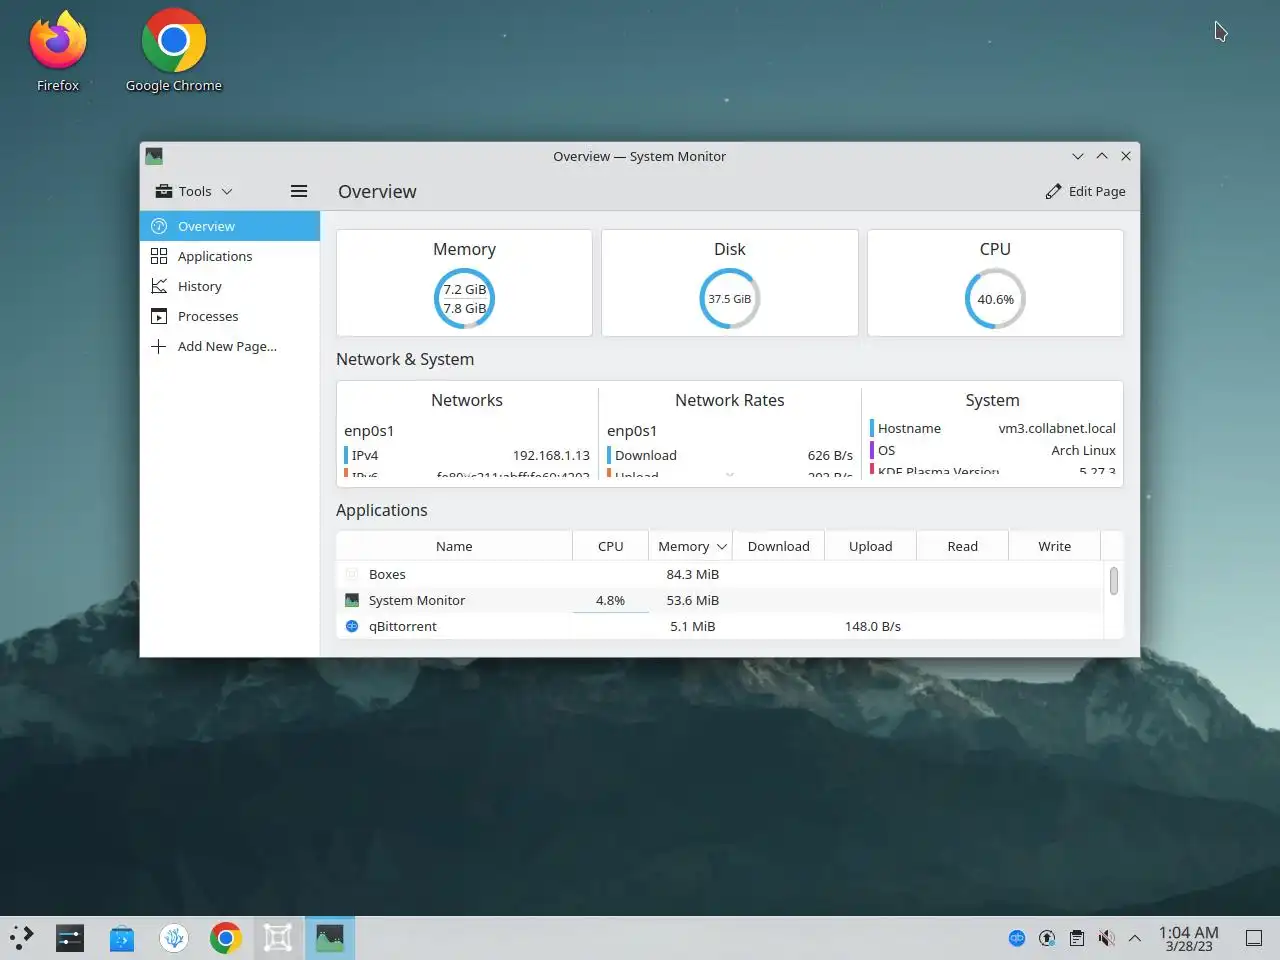This screenshot has height=960, width=1280.
Task: Click the History chart icon in sidebar
Action: point(159,286)
